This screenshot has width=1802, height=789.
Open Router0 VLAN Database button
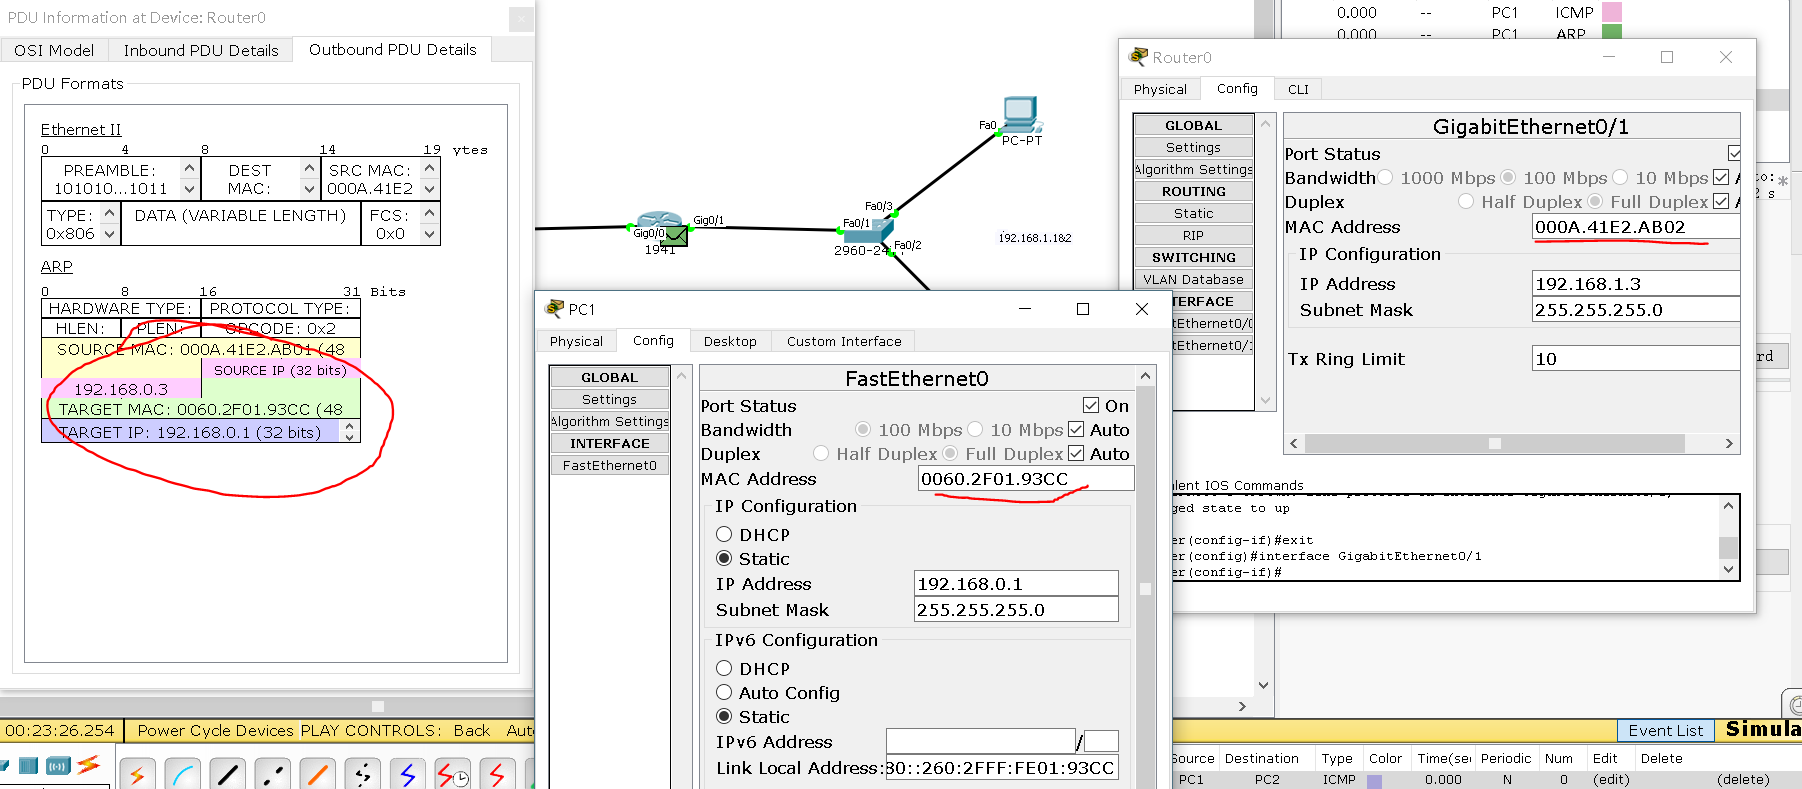[x=1193, y=279]
